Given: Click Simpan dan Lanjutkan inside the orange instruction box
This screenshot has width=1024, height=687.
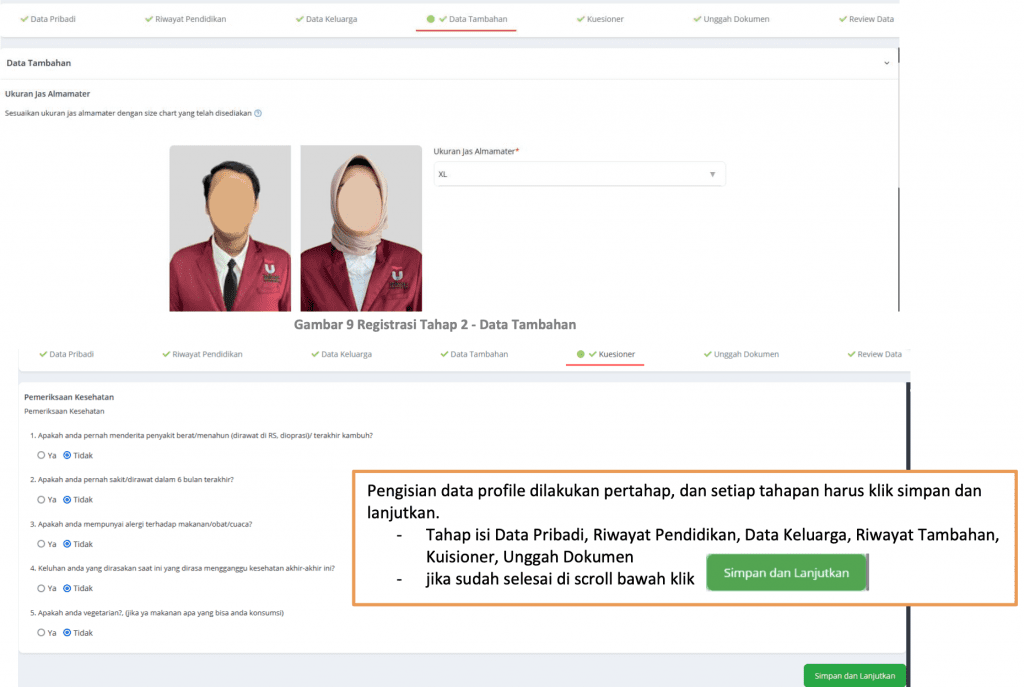Looking at the screenshot, I should tap(786, 573).
